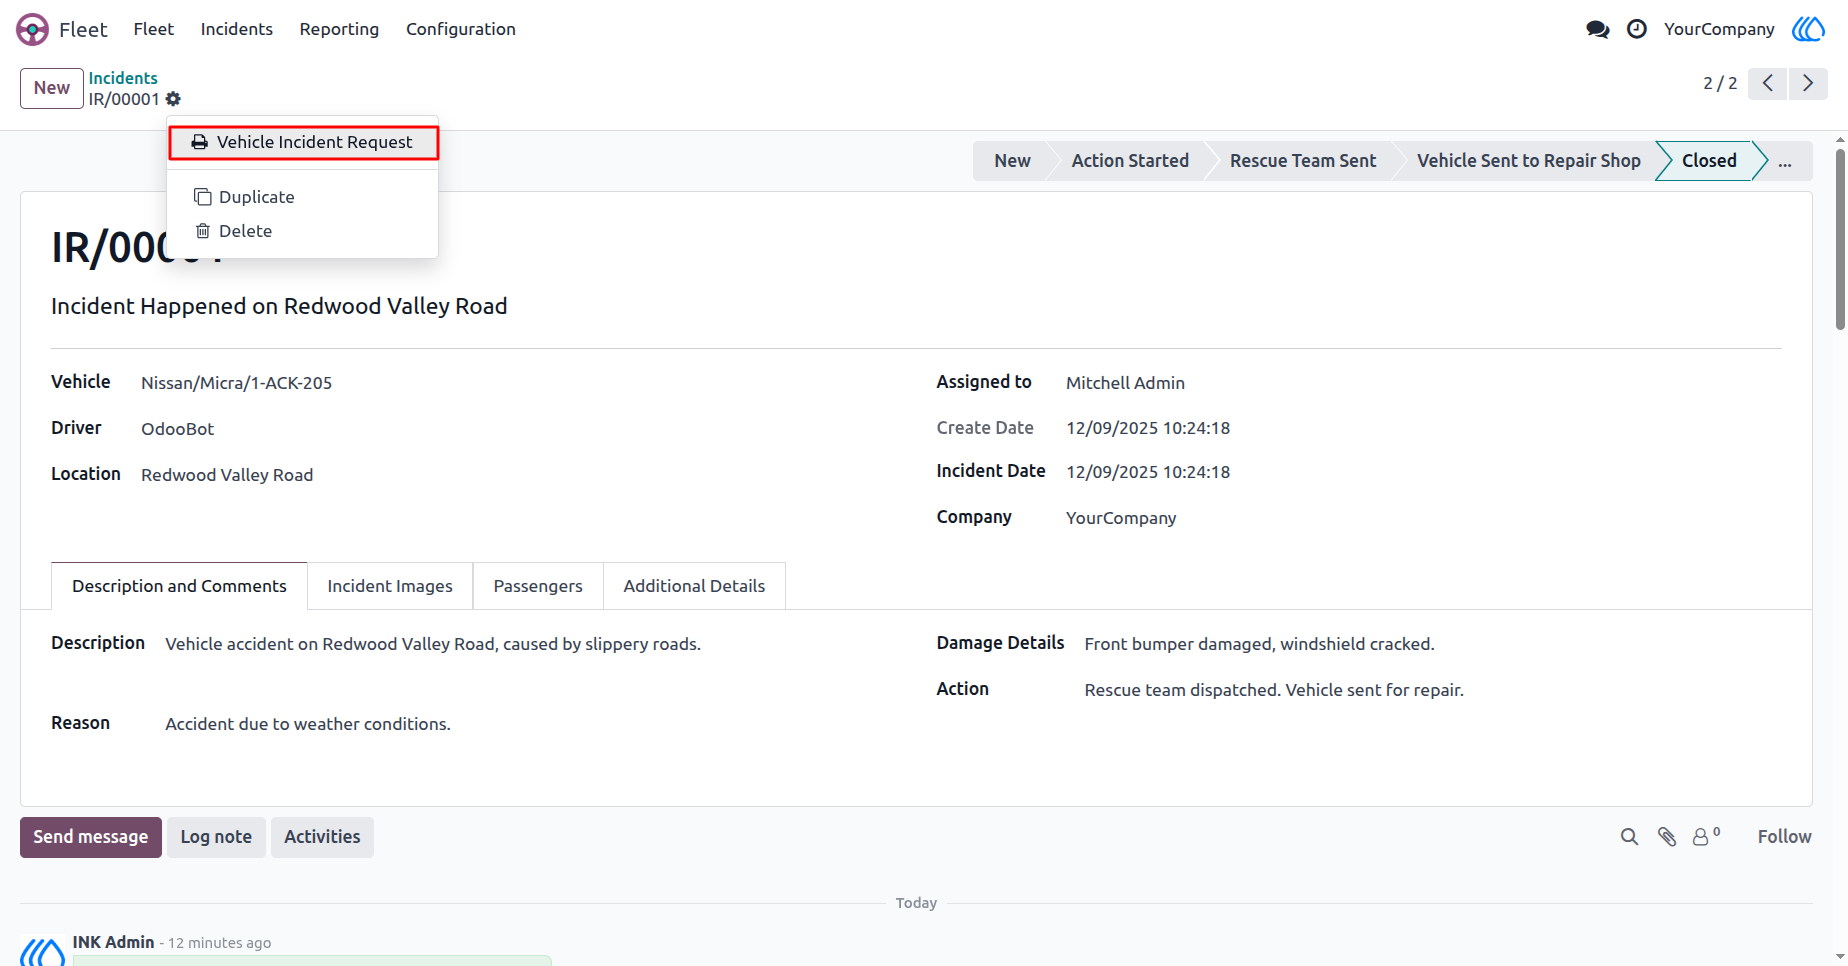The height and width of the screenshot is (966, 1848).
Task: Open Additional Details tab
Action: [694, 586]
